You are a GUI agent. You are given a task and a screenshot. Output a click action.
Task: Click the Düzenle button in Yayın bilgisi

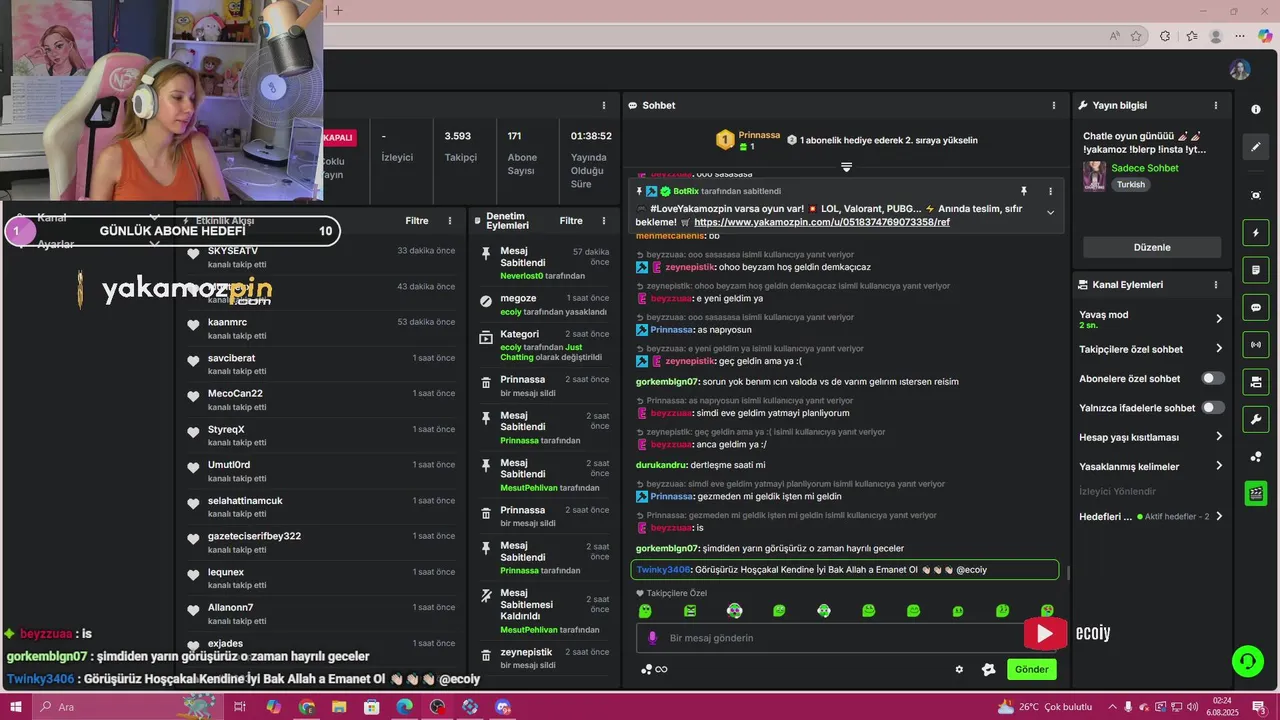[1152, 247]
